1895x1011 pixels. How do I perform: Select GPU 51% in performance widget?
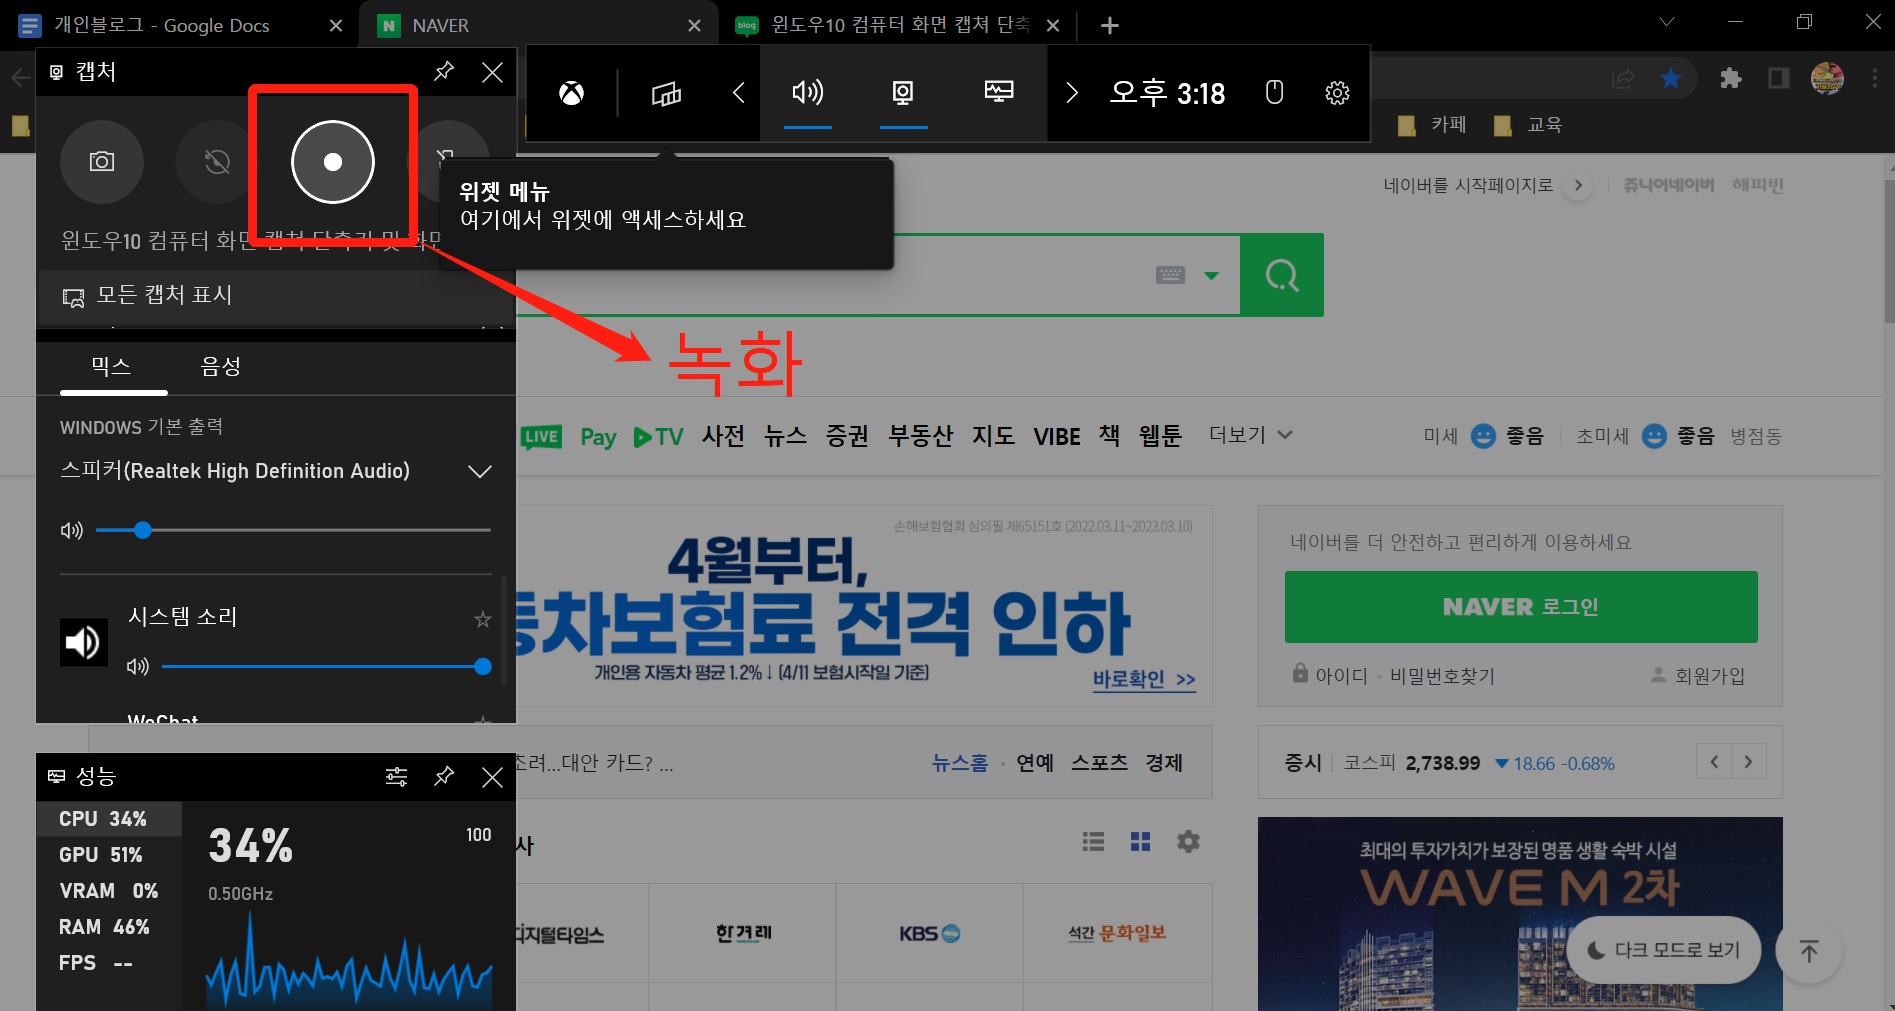(x=109, y=855)
